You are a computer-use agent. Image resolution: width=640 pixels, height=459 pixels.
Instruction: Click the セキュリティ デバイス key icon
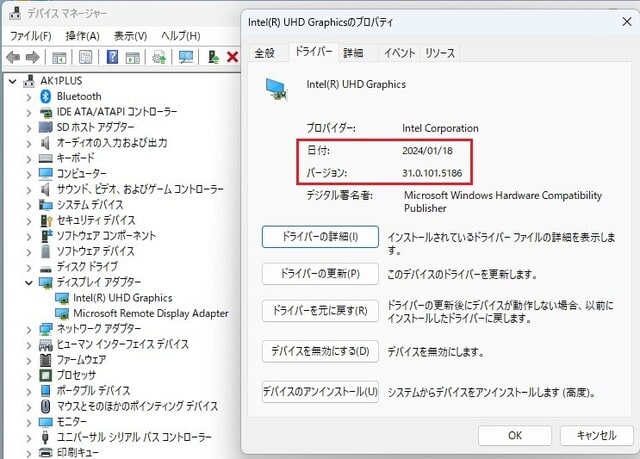46,221
